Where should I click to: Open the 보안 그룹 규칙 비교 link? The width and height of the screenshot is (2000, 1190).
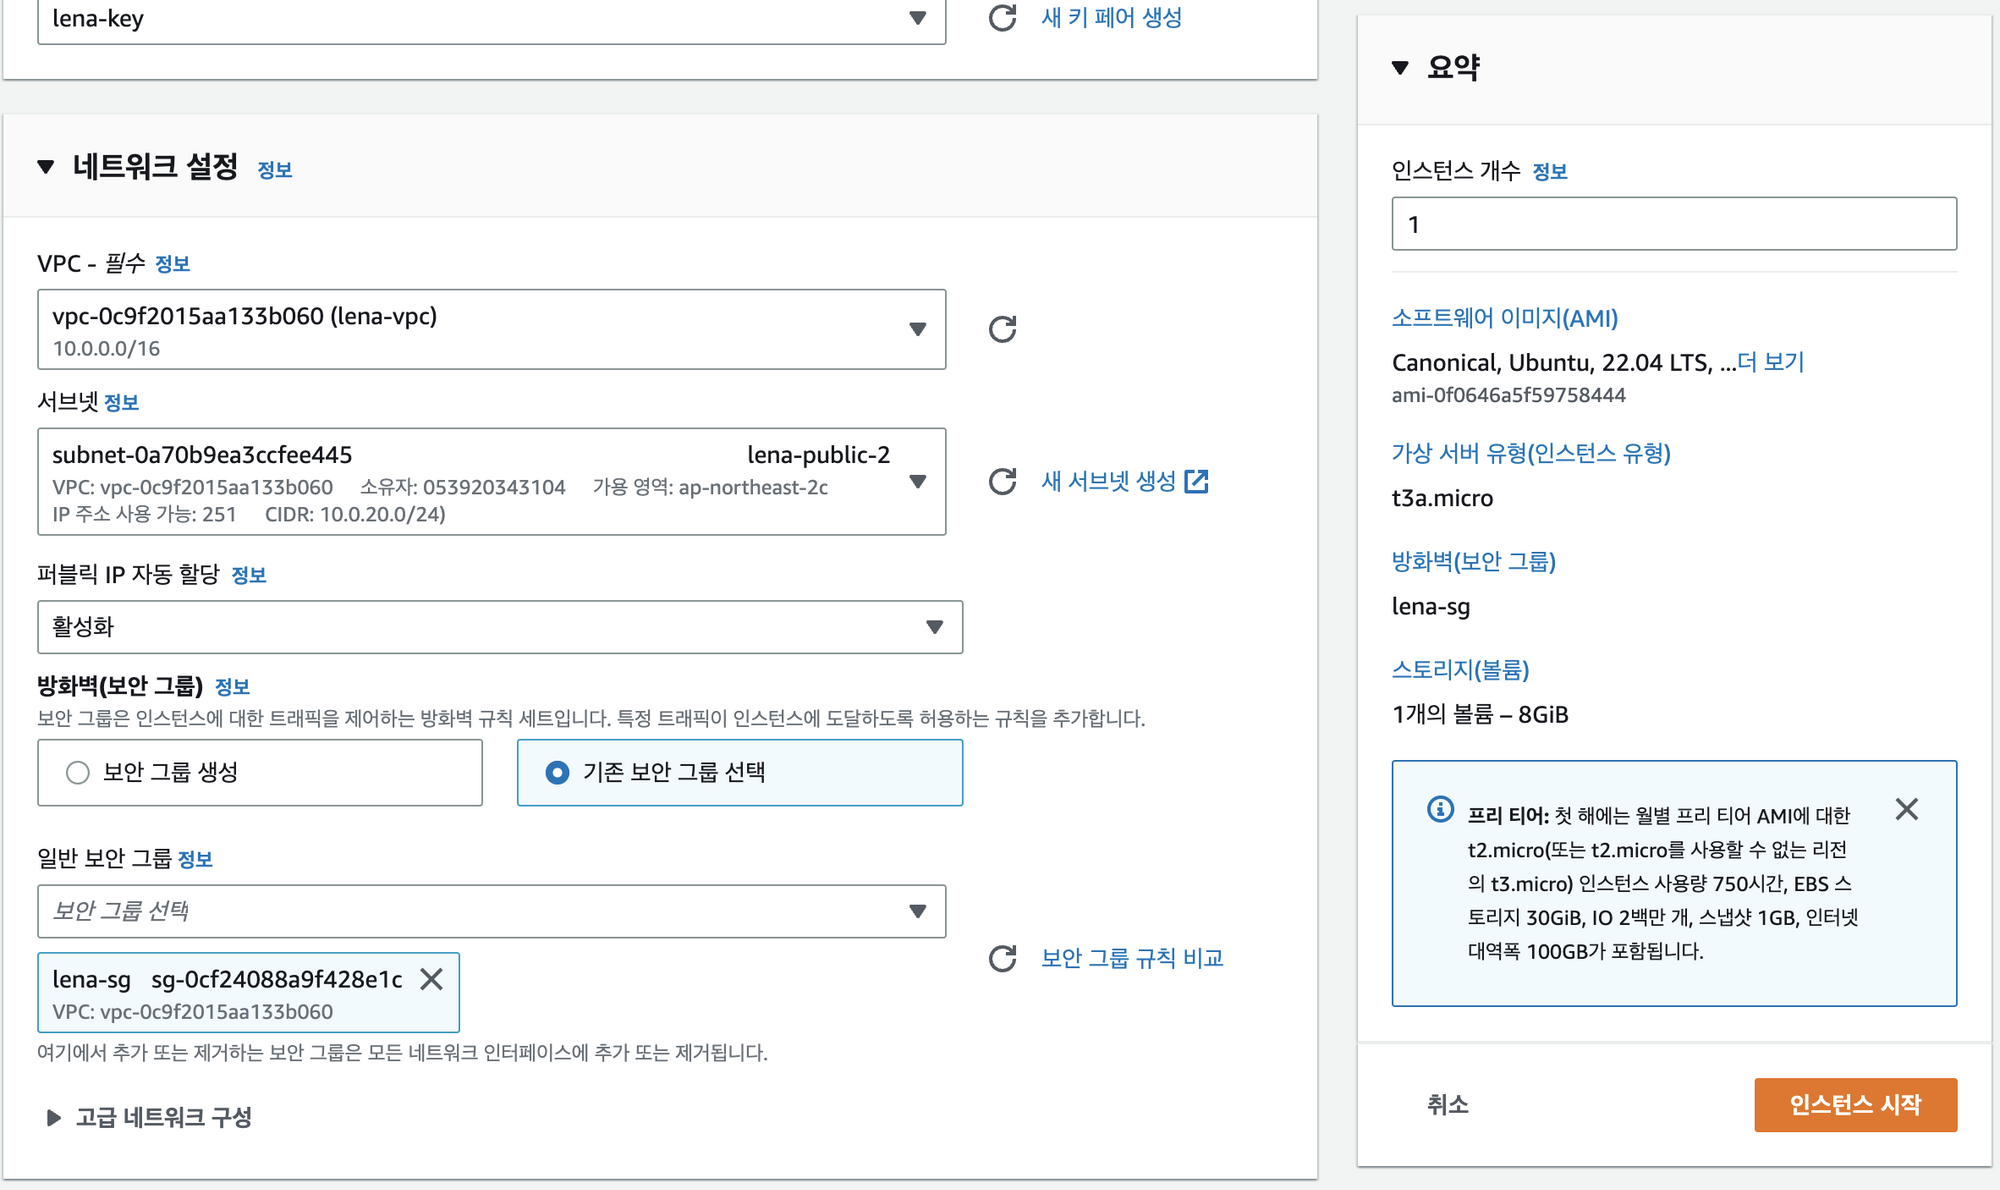click(x=1132, y=958)
